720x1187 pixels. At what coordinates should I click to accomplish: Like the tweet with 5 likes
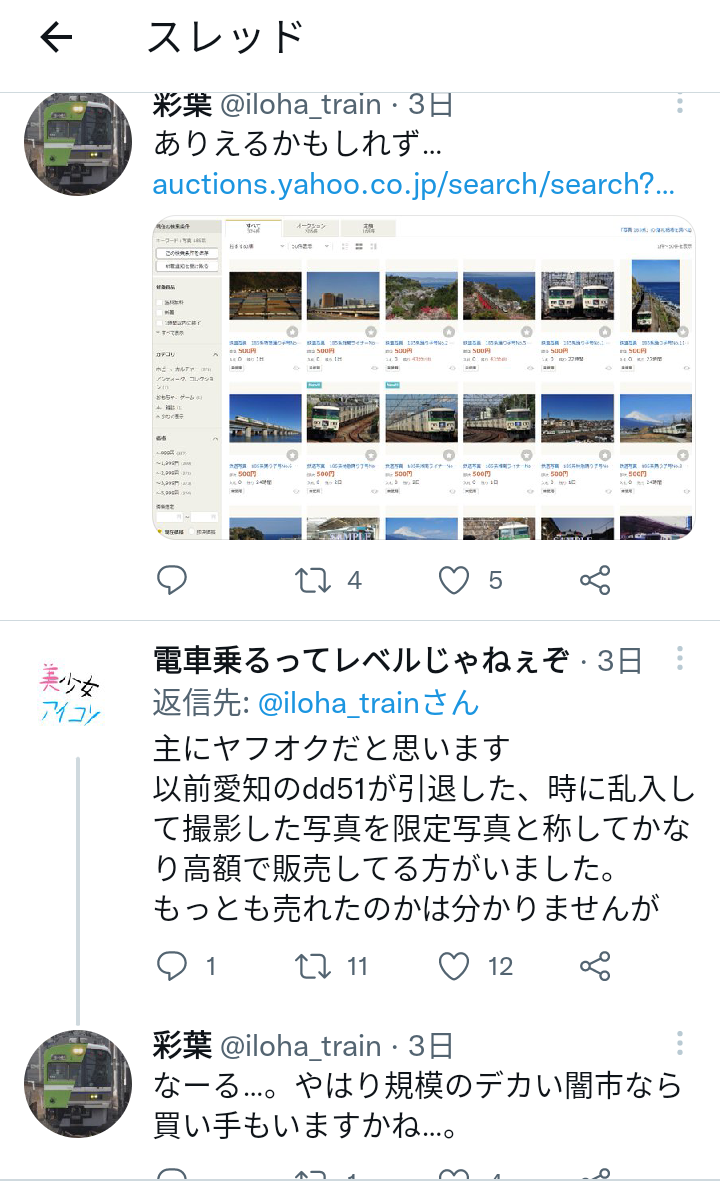pos(454,581)
